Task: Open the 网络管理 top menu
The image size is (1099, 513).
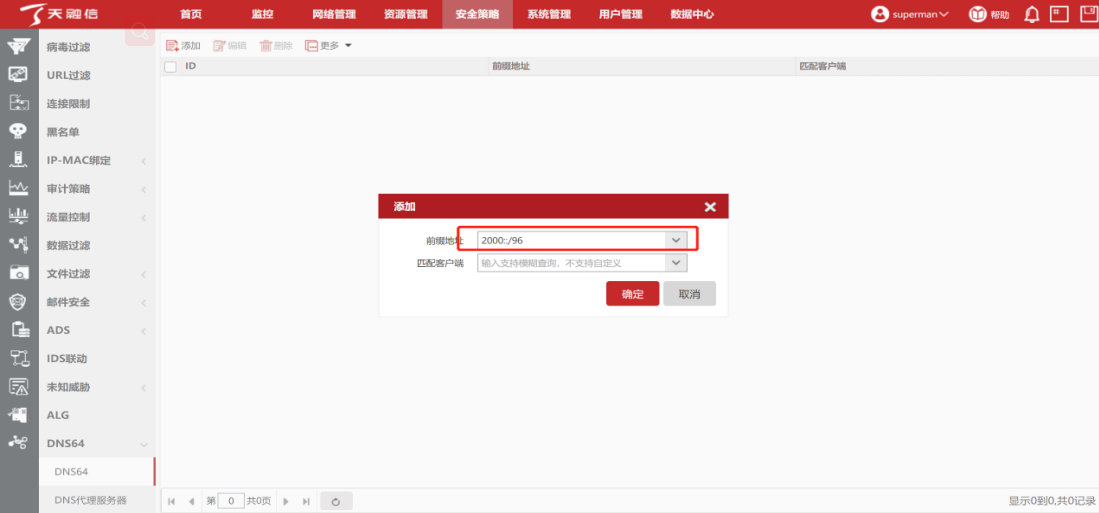Action: click(334, 14)
